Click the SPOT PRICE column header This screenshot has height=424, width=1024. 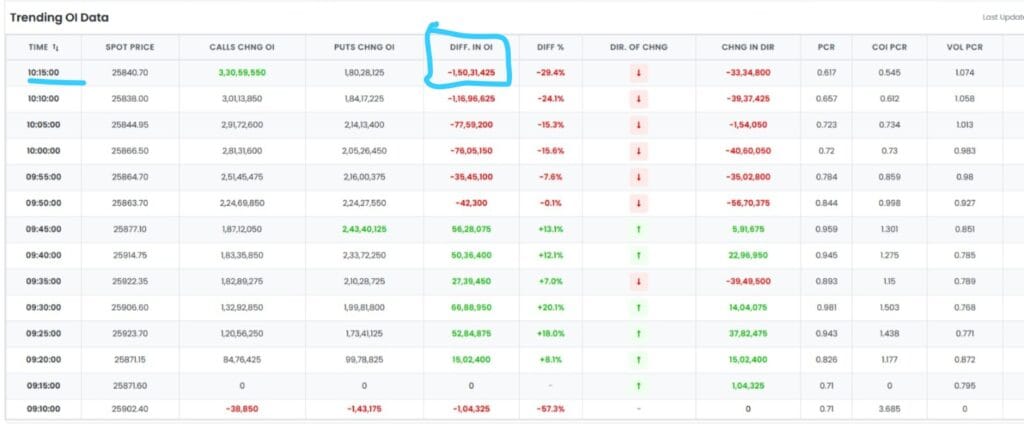pyautogui.click(x=127, y=47)
